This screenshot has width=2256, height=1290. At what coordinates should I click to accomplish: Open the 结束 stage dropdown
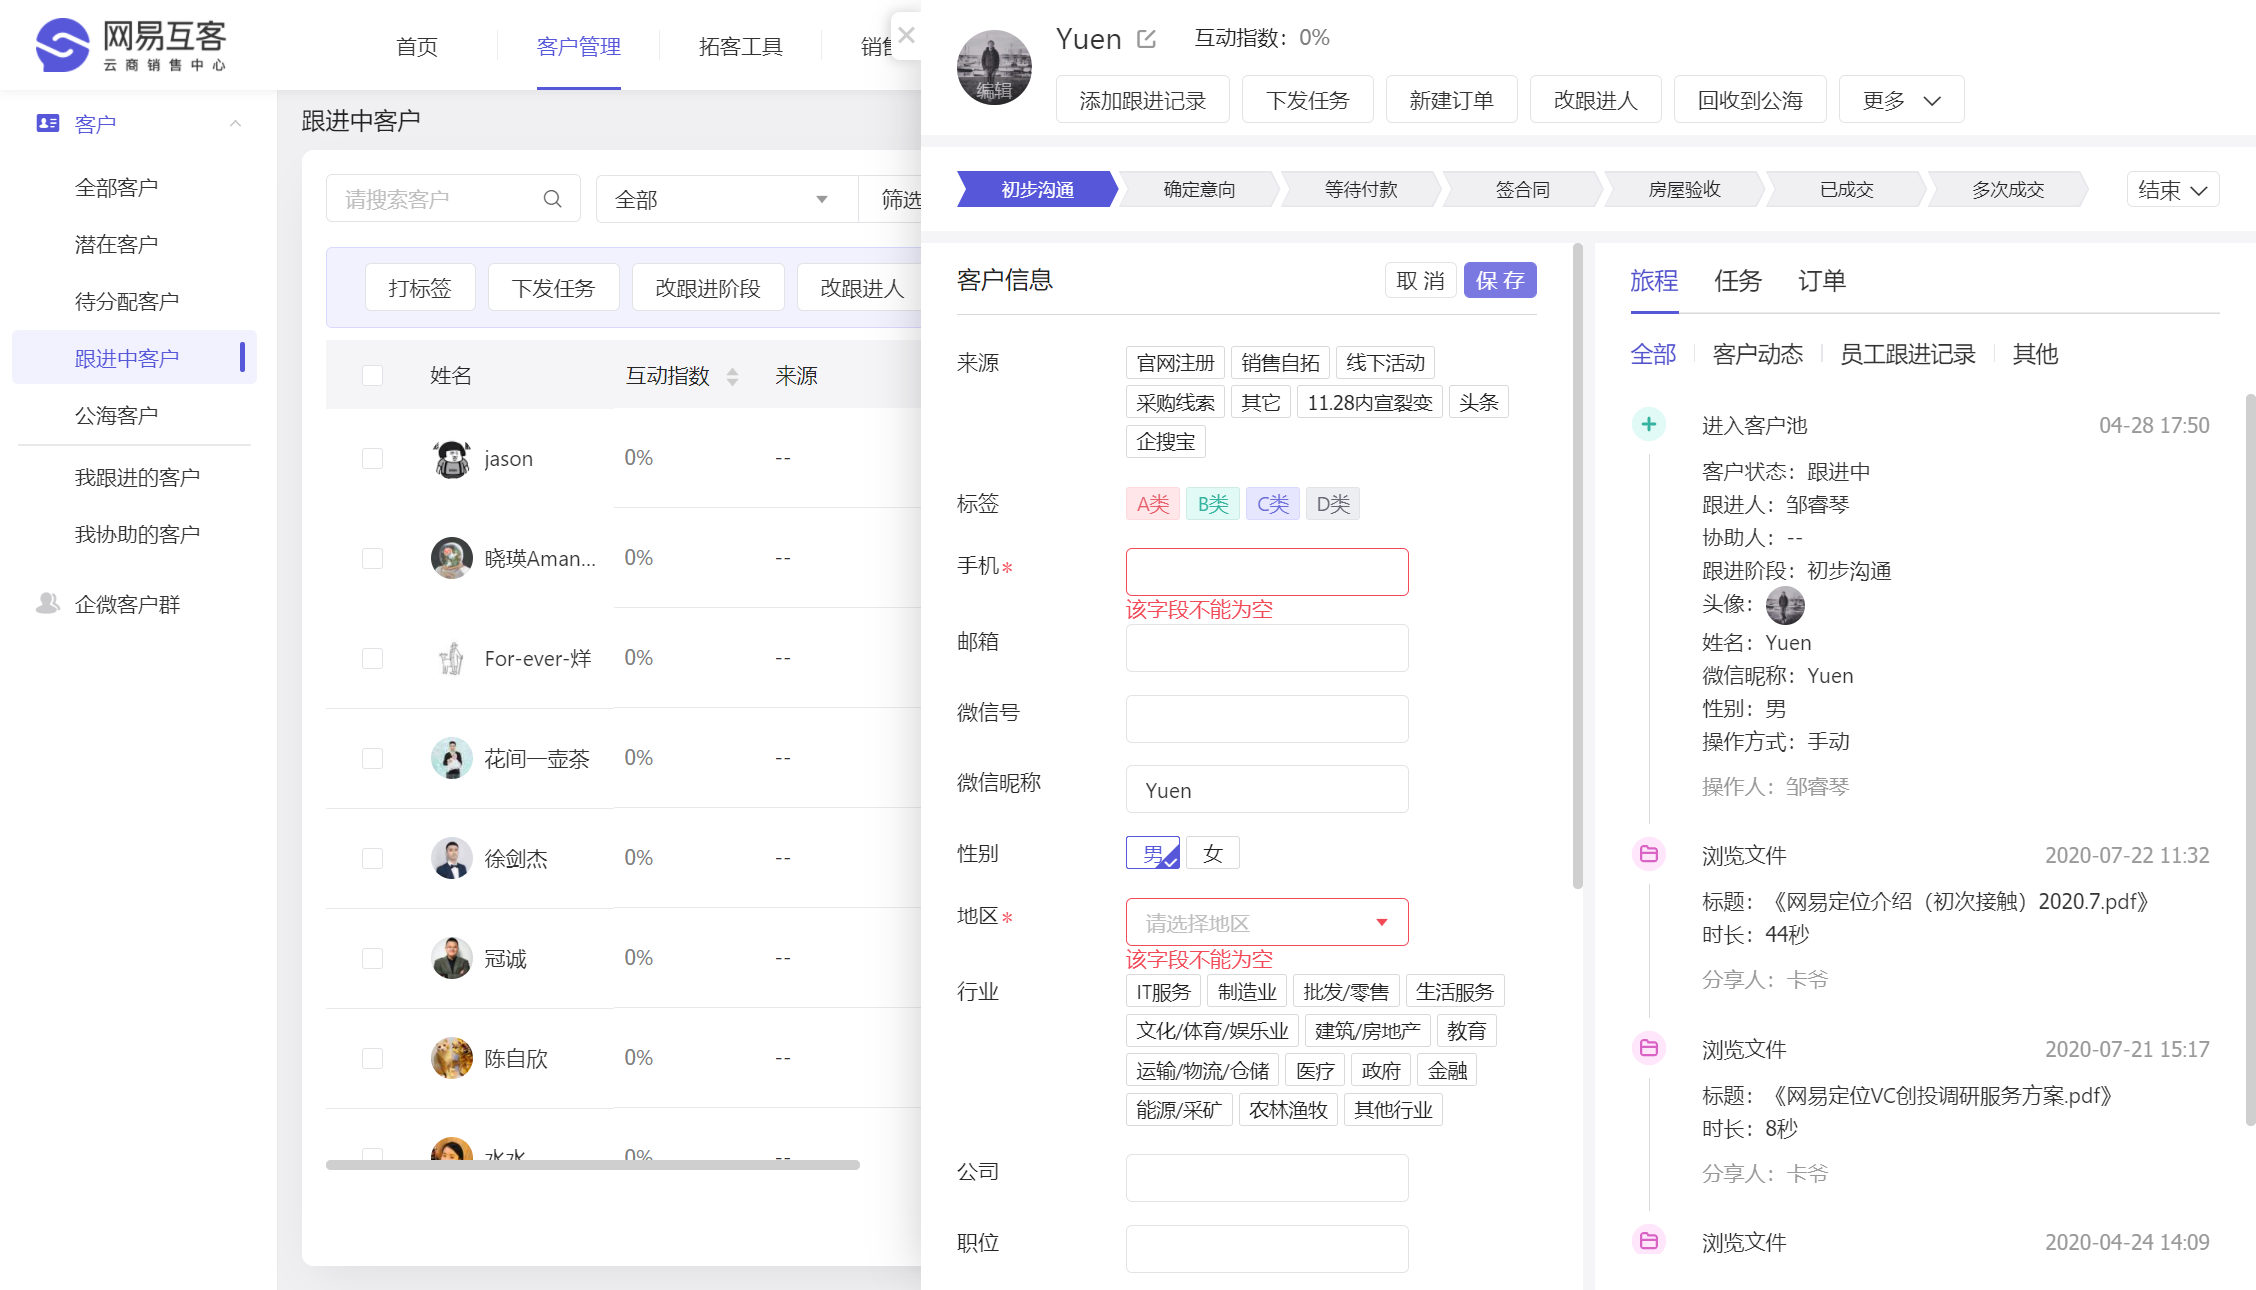[x=2171, y=190]
